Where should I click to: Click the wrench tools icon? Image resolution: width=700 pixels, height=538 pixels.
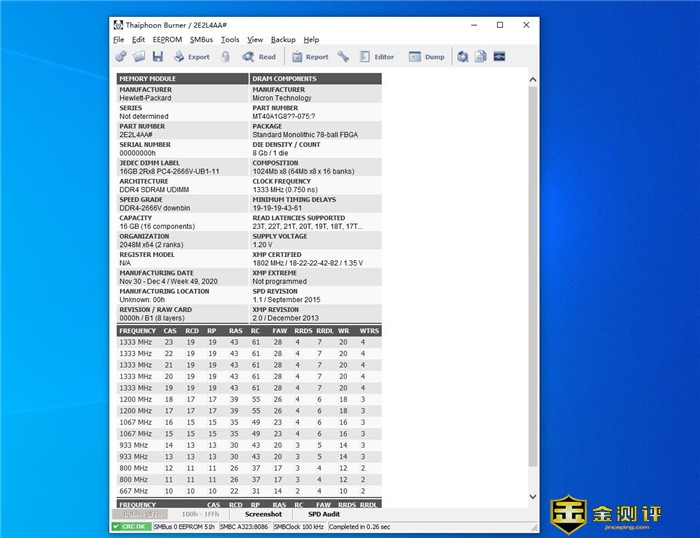coord(343,57)
